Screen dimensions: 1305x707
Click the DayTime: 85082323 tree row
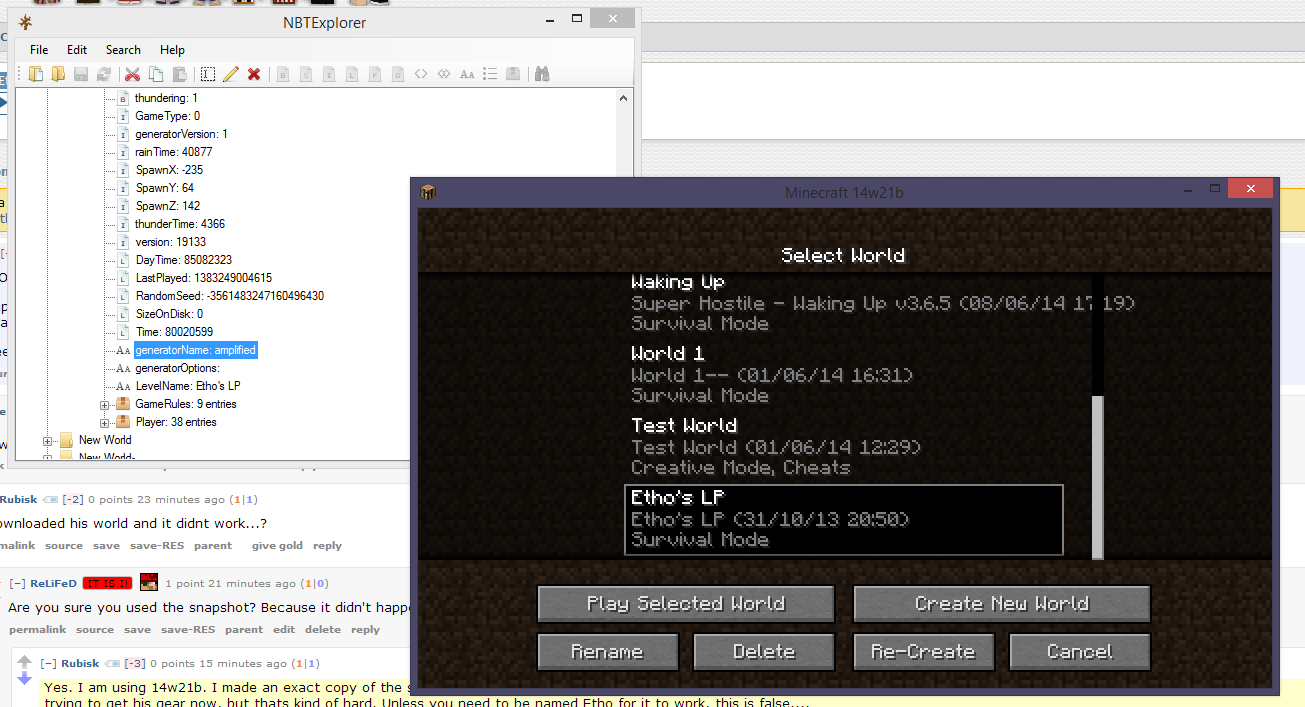tap(183, 260)
